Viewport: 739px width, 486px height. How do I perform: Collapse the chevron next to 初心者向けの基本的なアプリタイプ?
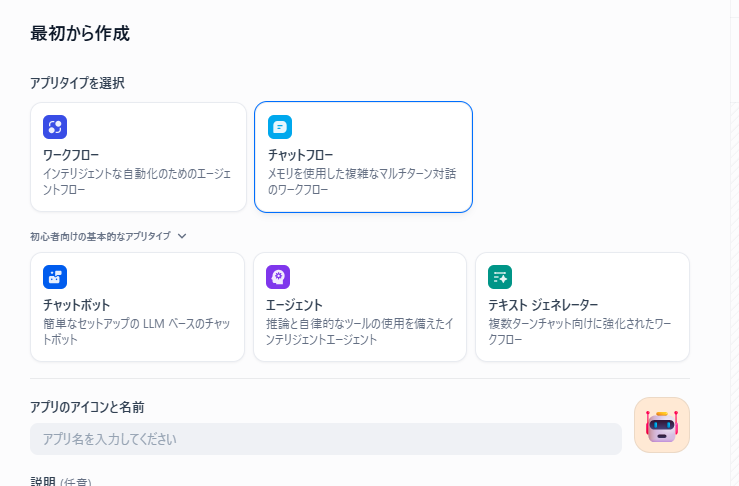[182, 237]
